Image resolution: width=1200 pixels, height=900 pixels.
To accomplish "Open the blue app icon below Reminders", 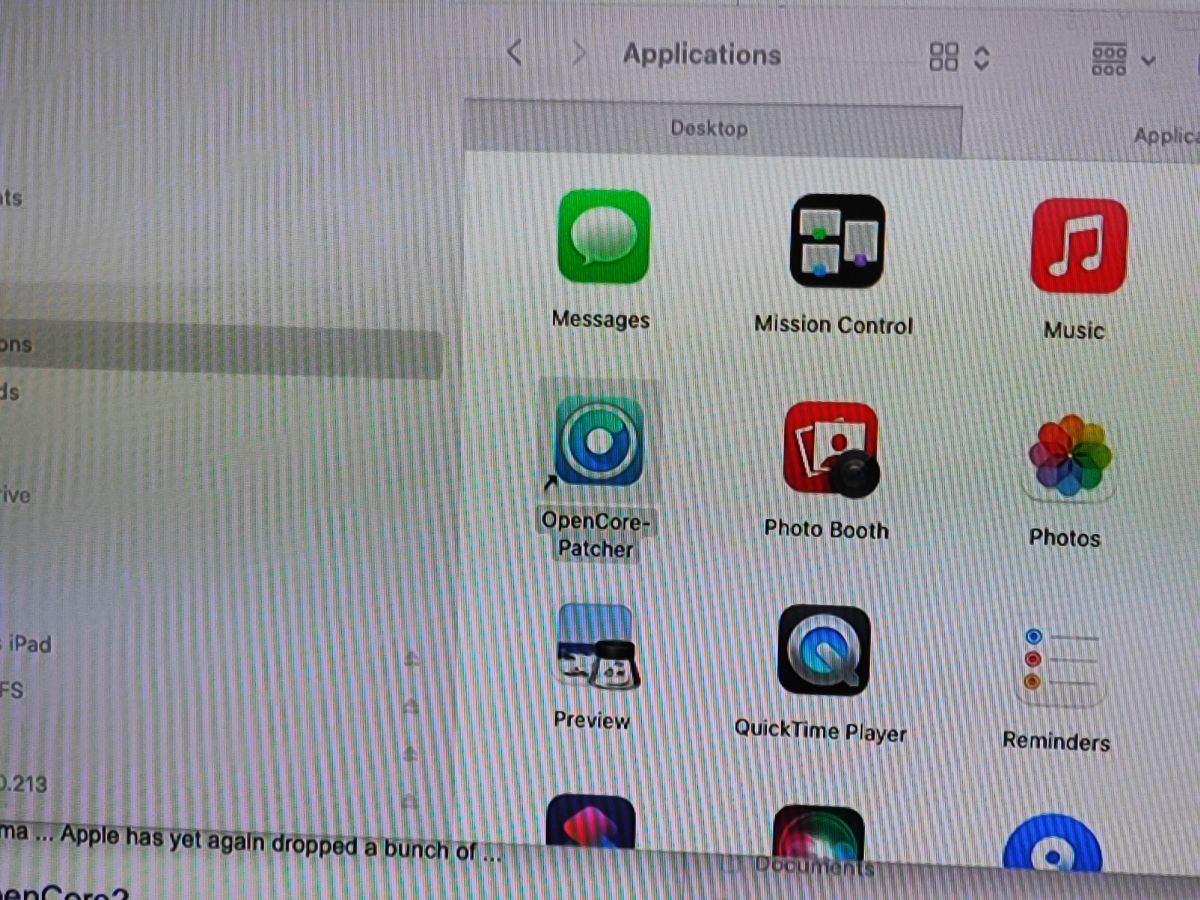I will [x=1052, y=844].
